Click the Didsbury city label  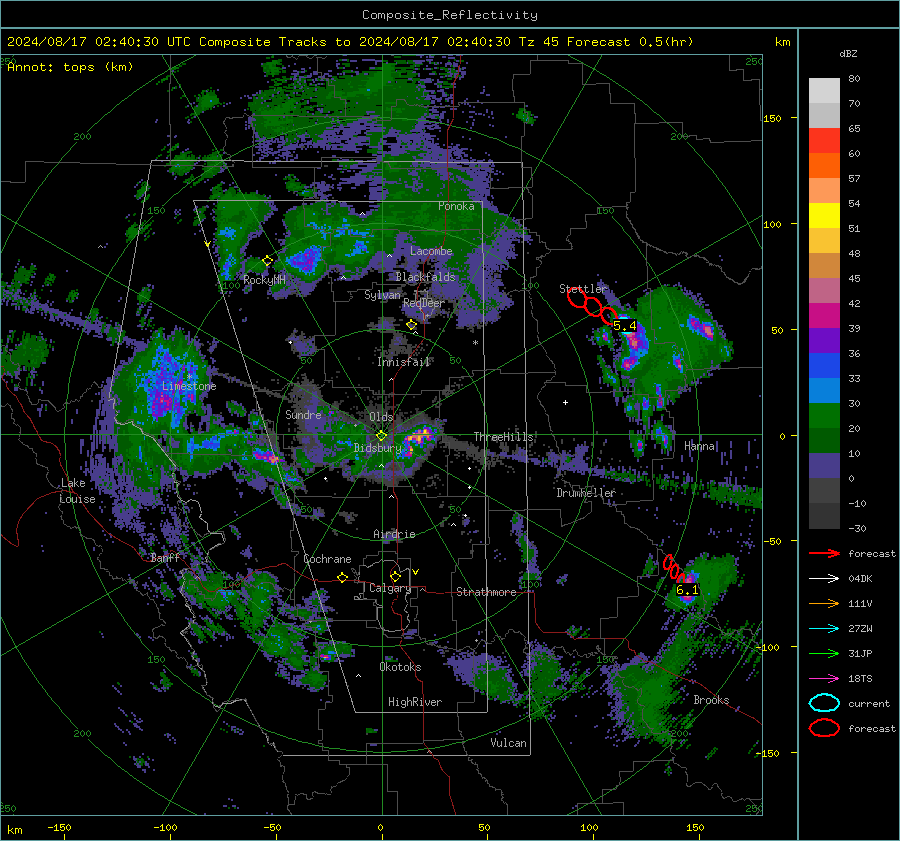(x=377, y=448)
